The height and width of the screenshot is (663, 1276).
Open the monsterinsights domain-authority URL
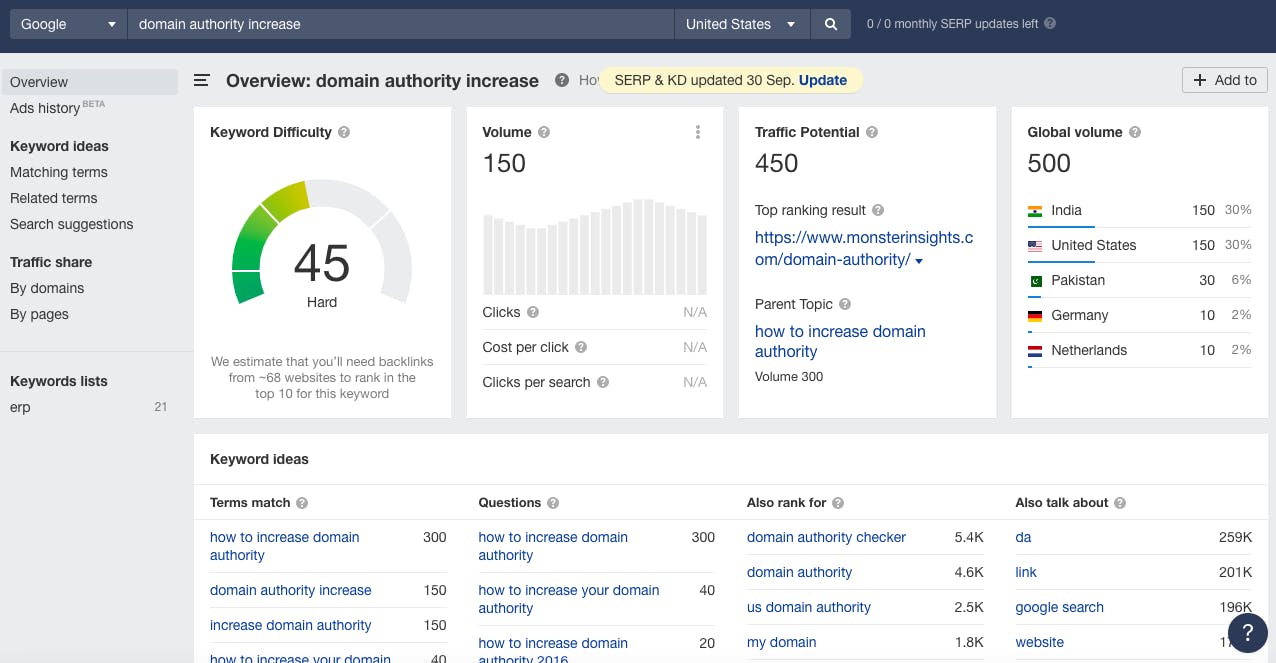pos(864,249)
